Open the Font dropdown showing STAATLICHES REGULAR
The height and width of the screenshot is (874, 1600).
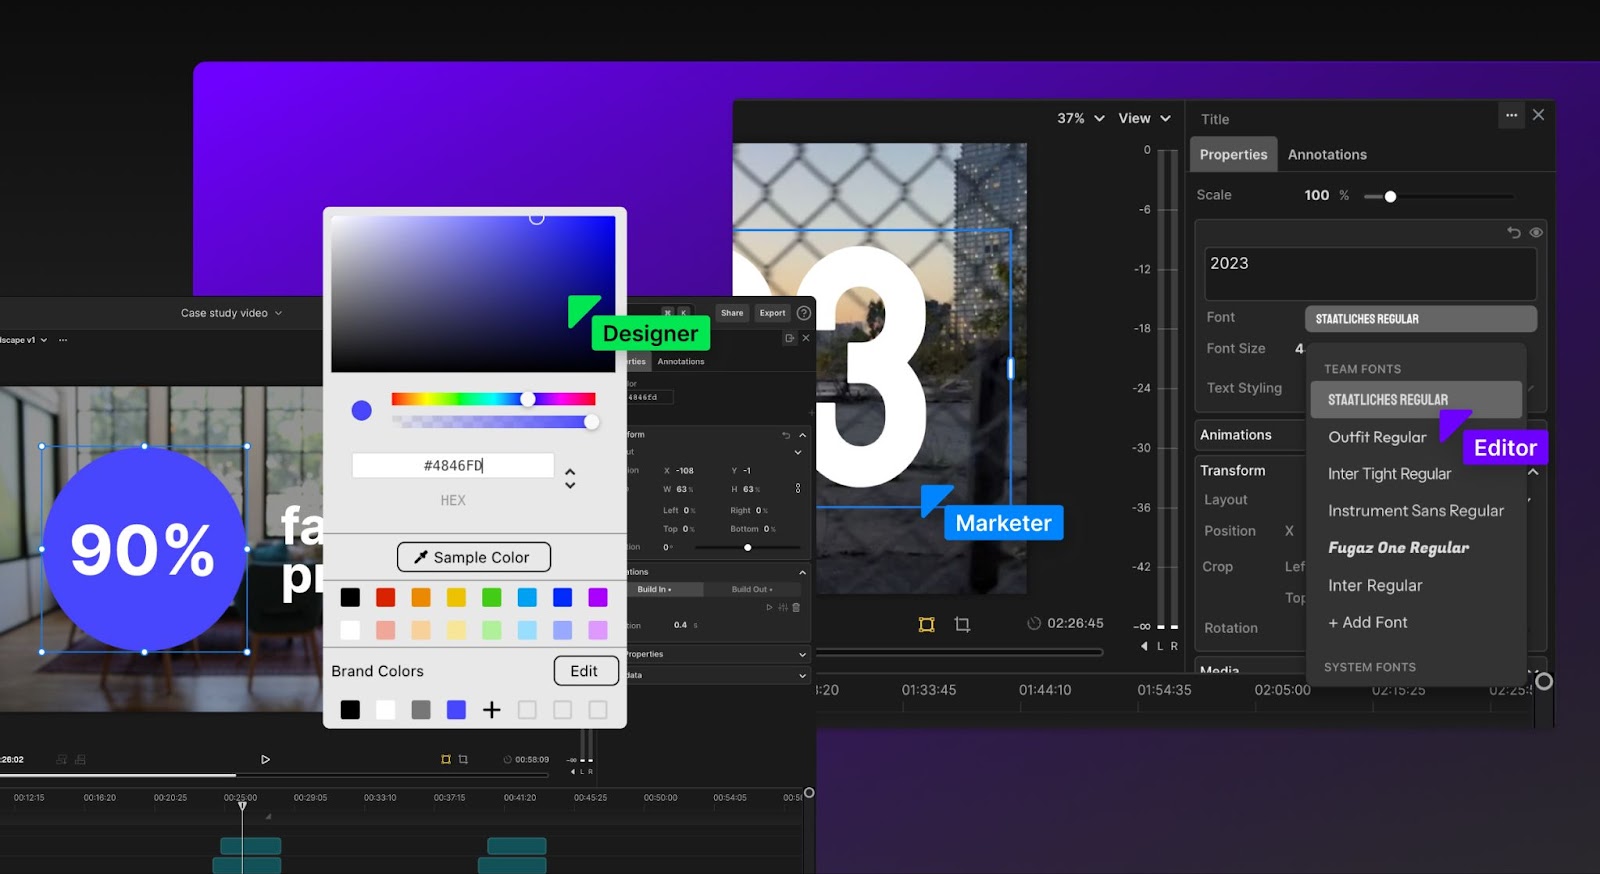point(1420,319)
